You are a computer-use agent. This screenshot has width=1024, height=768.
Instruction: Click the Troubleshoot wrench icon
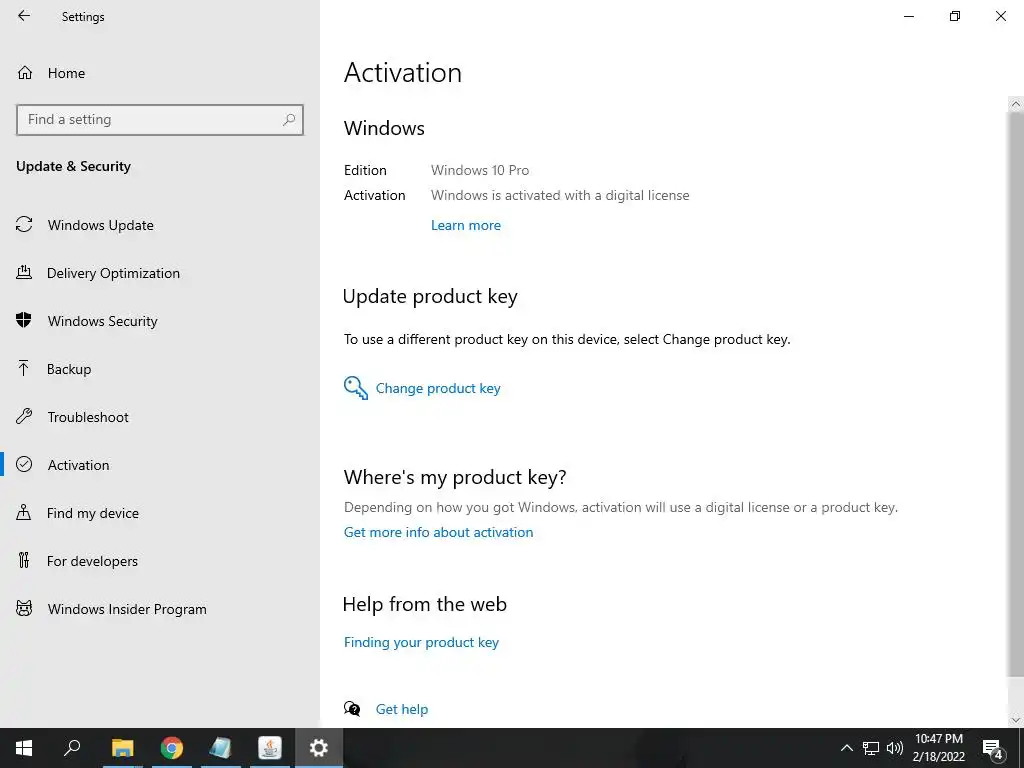pos(24,416)
